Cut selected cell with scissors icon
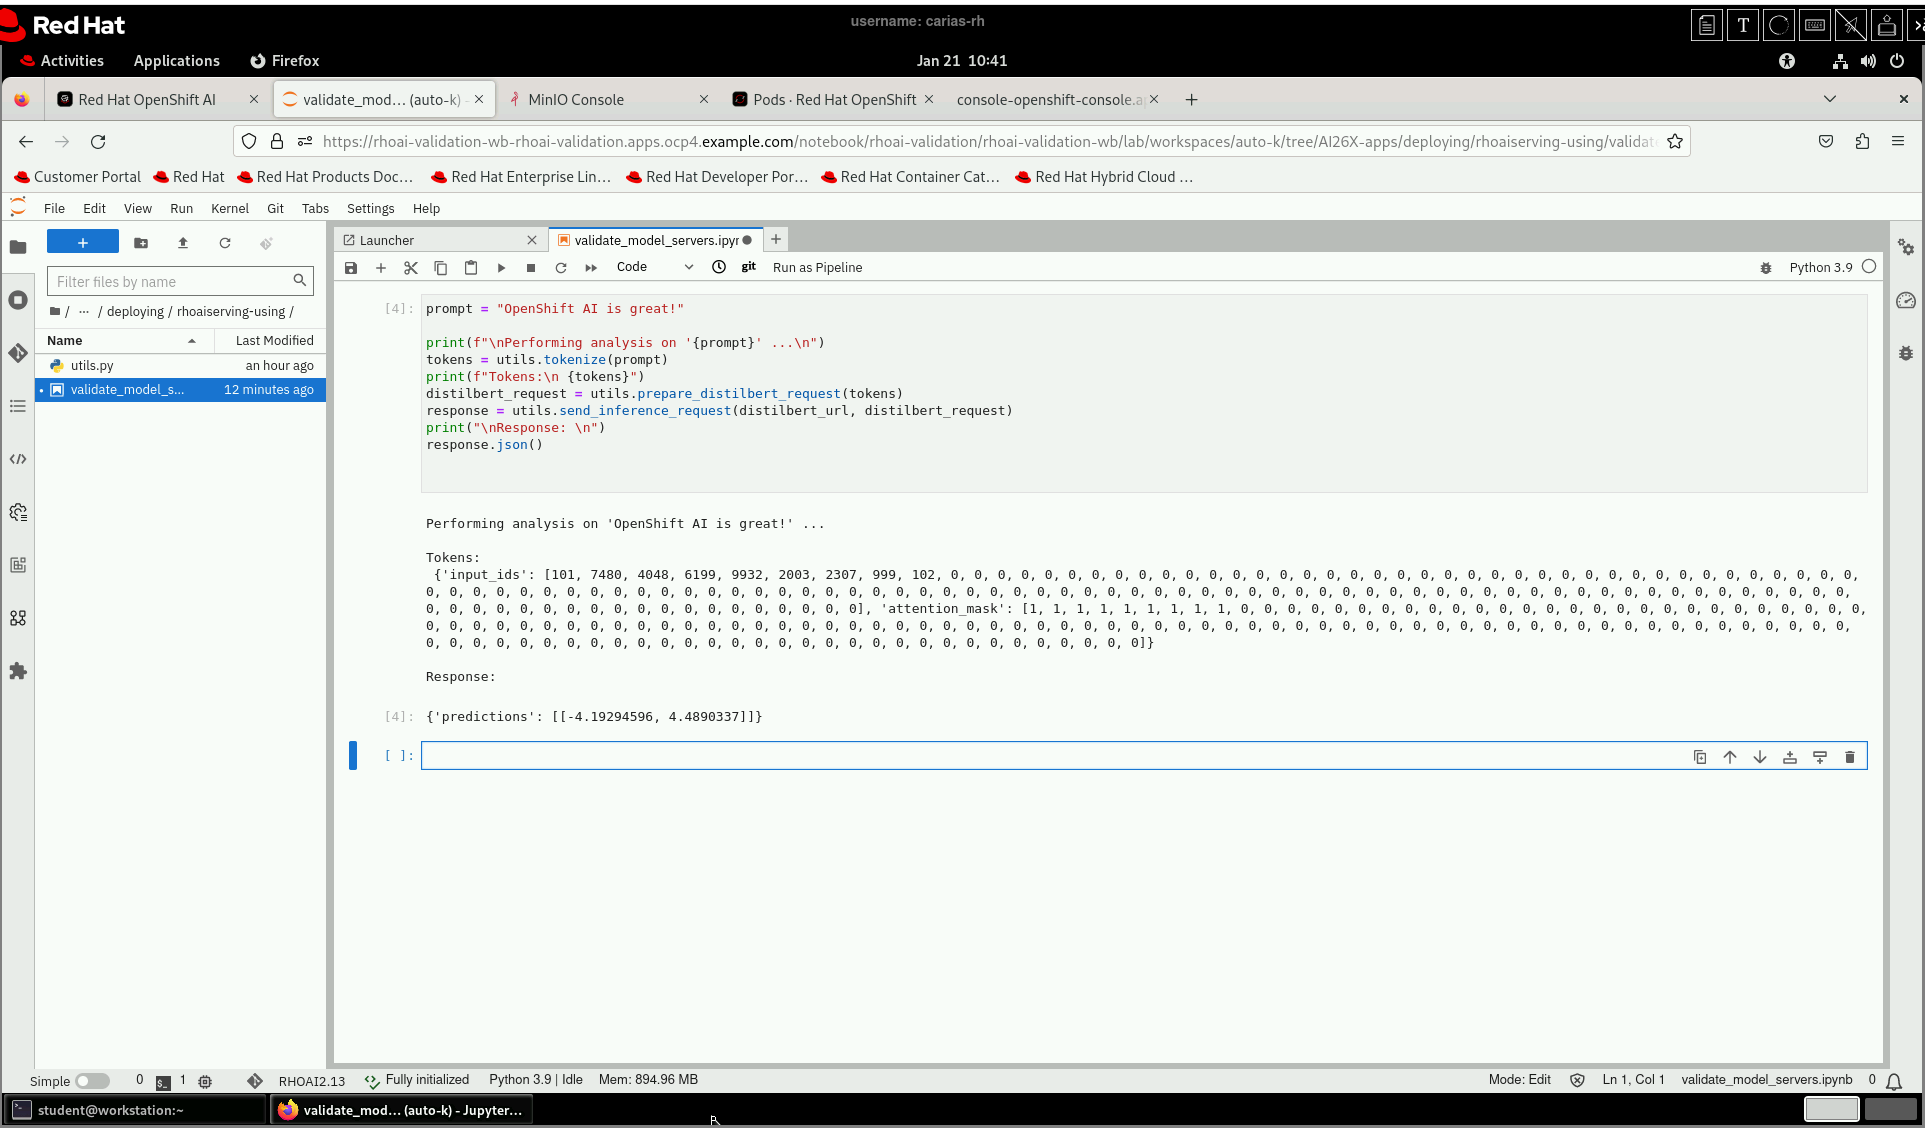 coord(411,268)
